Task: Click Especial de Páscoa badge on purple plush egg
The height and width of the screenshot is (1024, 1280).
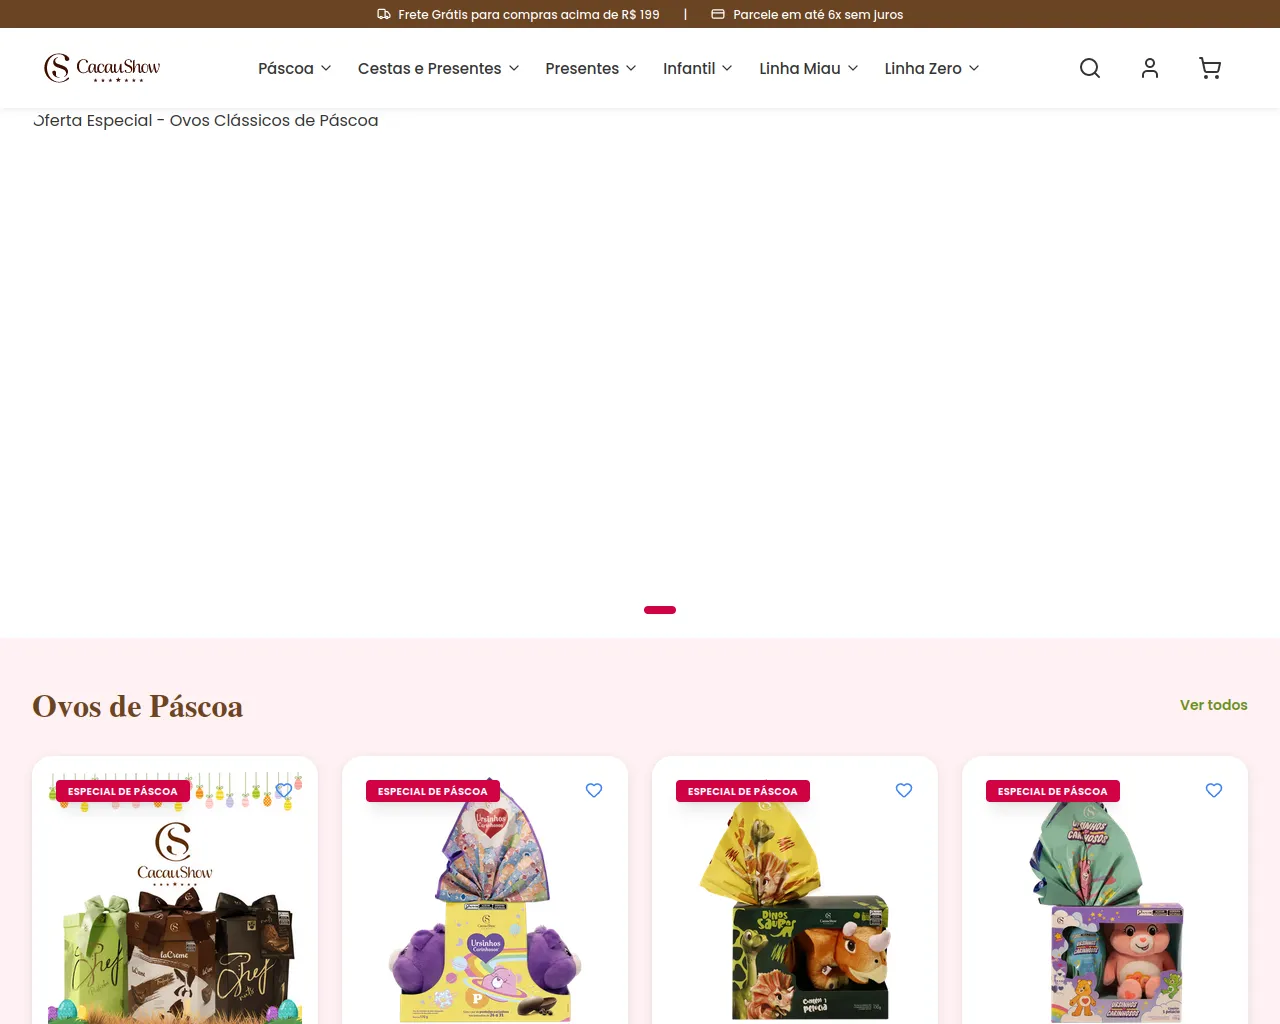Action: click(433, 791)
